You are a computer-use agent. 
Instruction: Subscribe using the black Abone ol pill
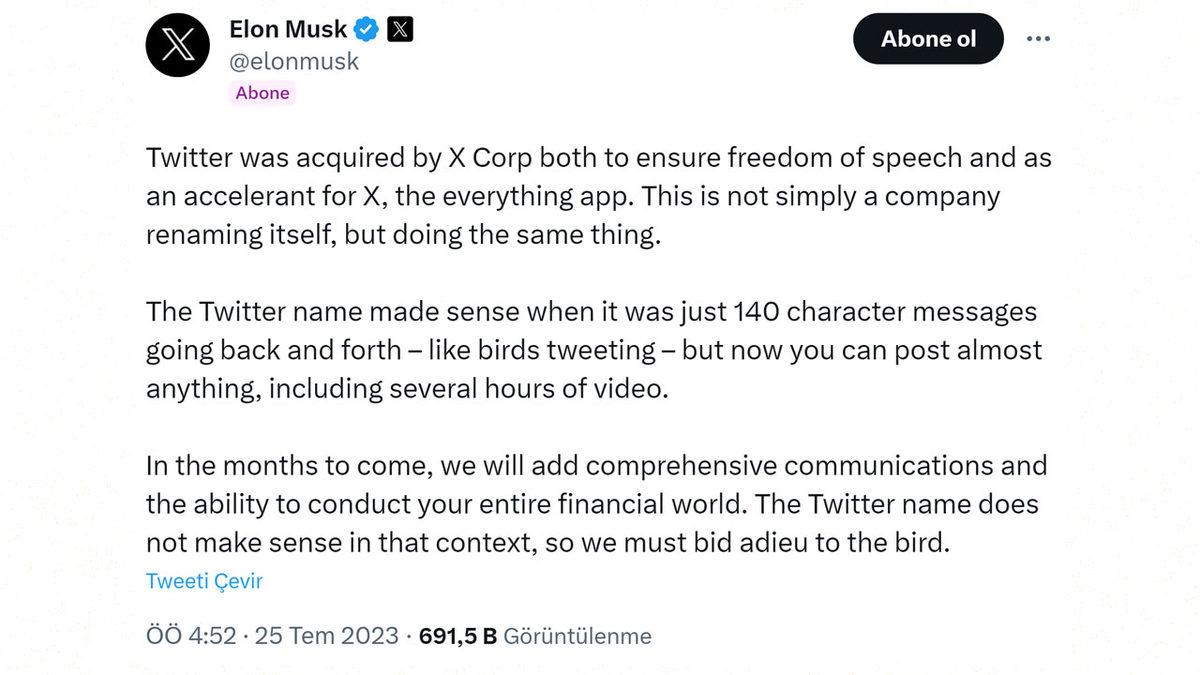(x=927, y=38)
